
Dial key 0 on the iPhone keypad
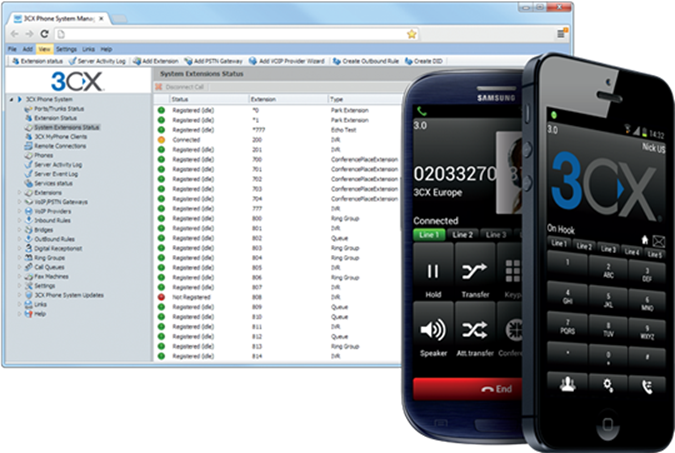click(608, 358)
